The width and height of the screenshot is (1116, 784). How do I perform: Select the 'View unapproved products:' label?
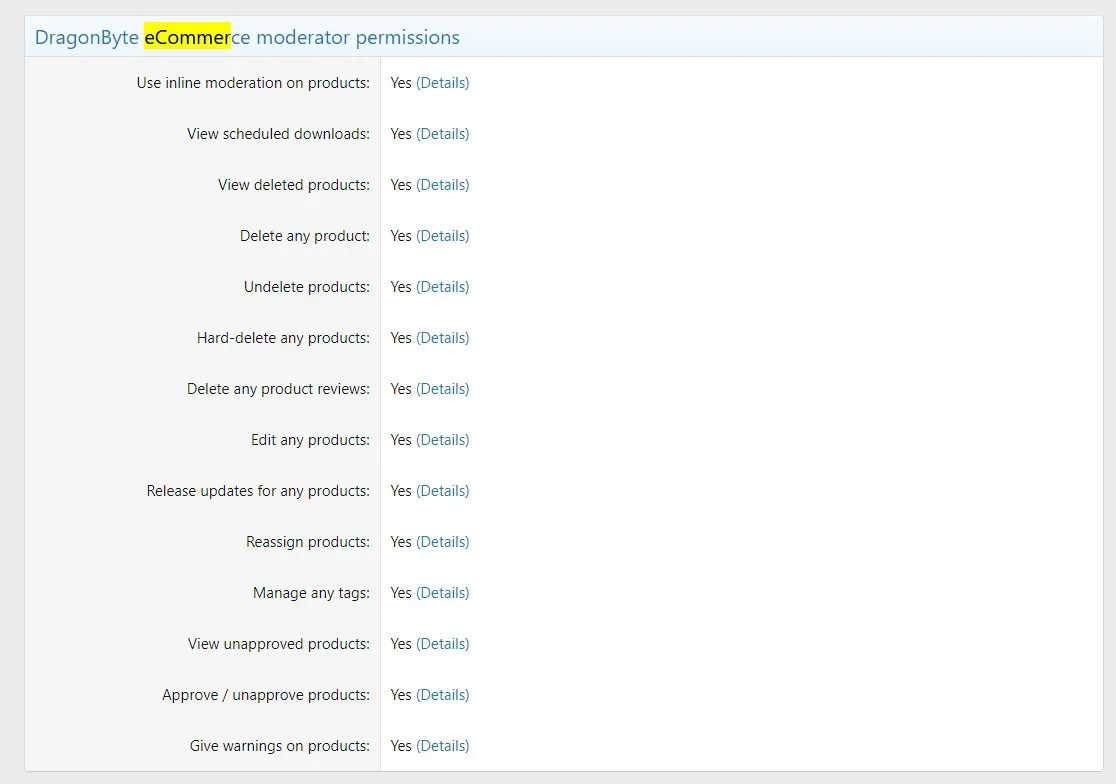pyautogui.click(x=279, y=644)
